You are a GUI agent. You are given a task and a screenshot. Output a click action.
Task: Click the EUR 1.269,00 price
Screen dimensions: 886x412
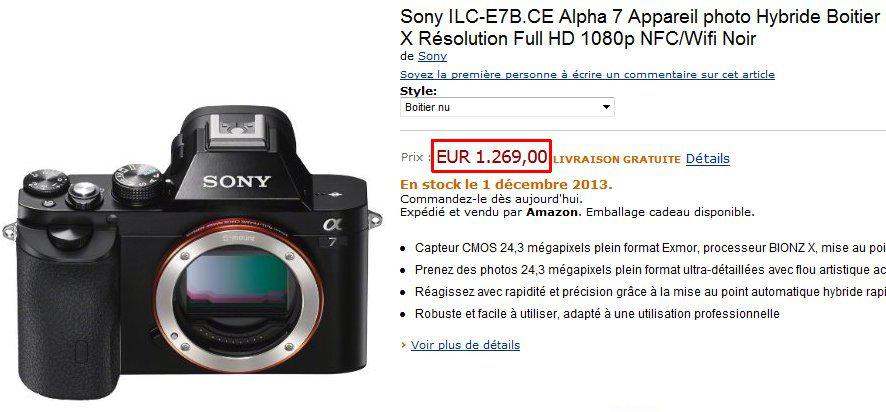tap(492, 156)
